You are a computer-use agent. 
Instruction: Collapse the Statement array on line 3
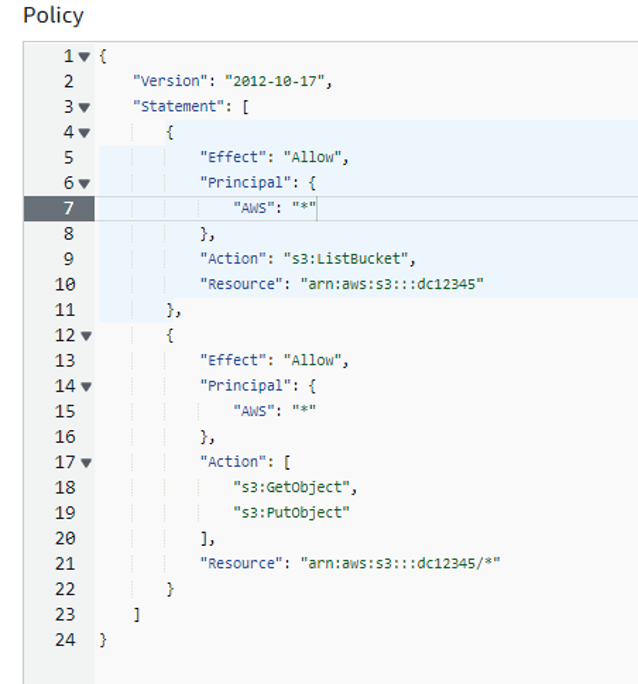[x=84, y=107]
